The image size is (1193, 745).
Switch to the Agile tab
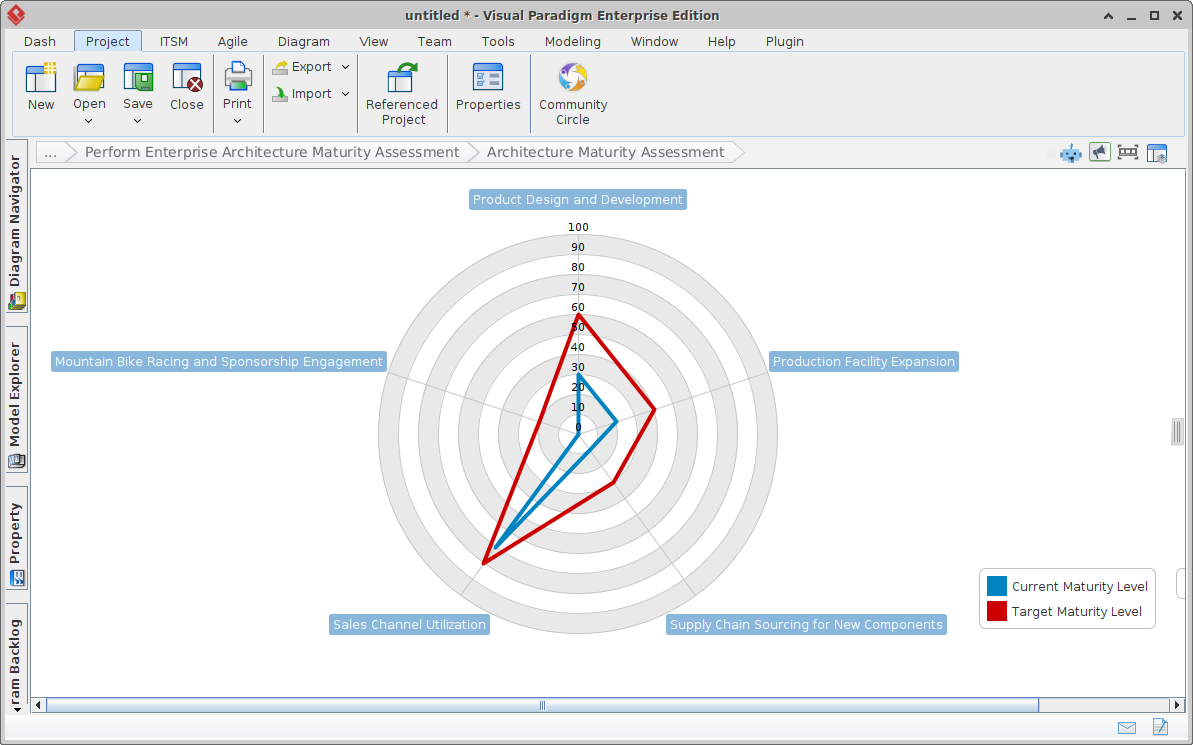[233, 41]
